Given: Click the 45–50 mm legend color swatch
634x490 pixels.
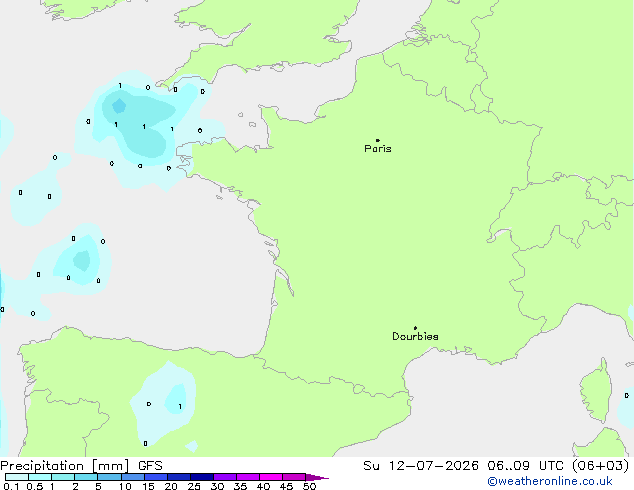Looking at the screenshot, I should 294,477.
